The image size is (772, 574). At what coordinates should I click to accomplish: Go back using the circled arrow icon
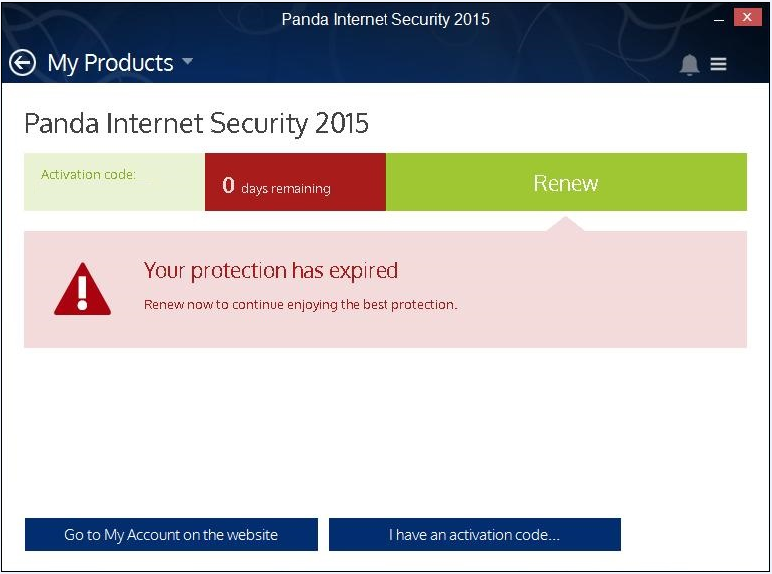(x=22, y=63)
